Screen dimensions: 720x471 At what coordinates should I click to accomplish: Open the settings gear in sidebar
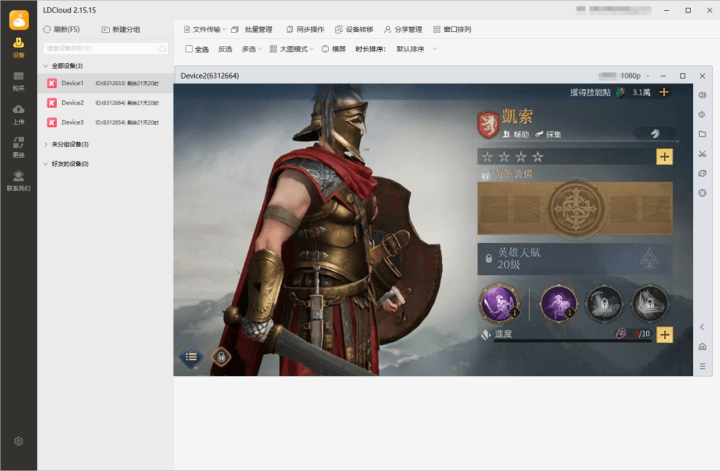(x=18, y=441)
